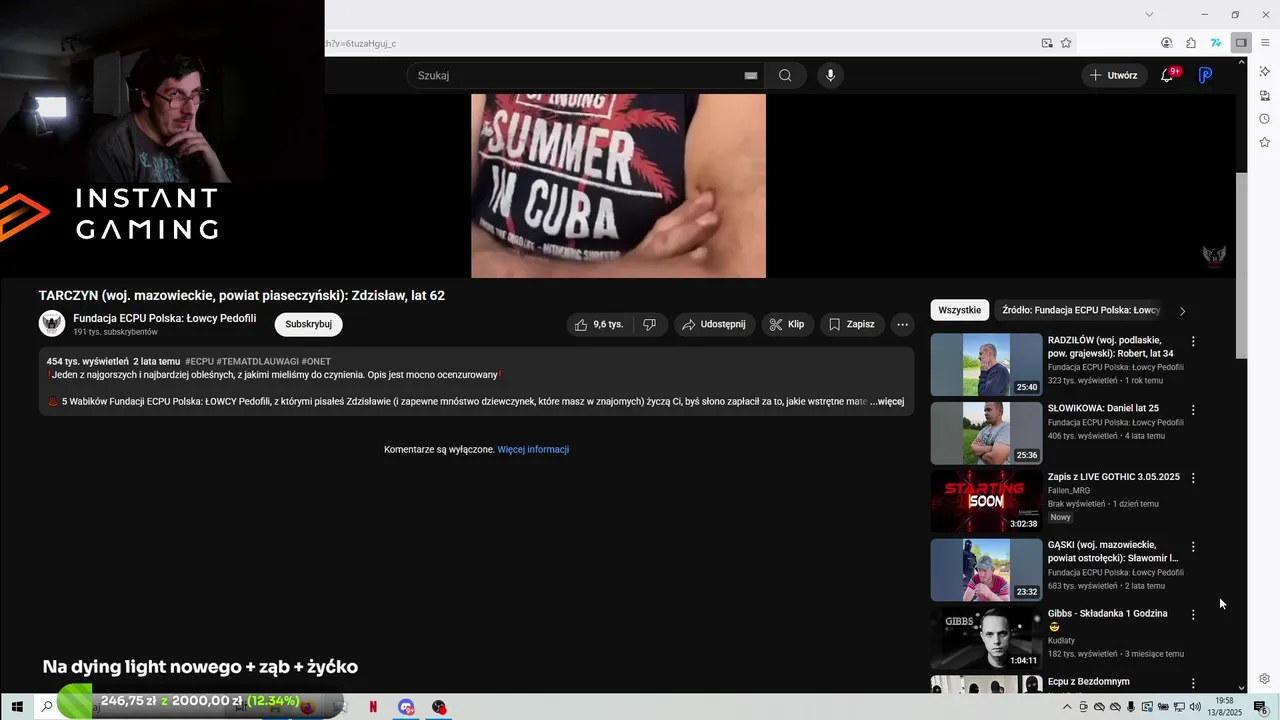1280x720 pixels.
Task: Open options menu for Zapis z LIVE GOTHIC video
Action: click(x=1192, y=478)
